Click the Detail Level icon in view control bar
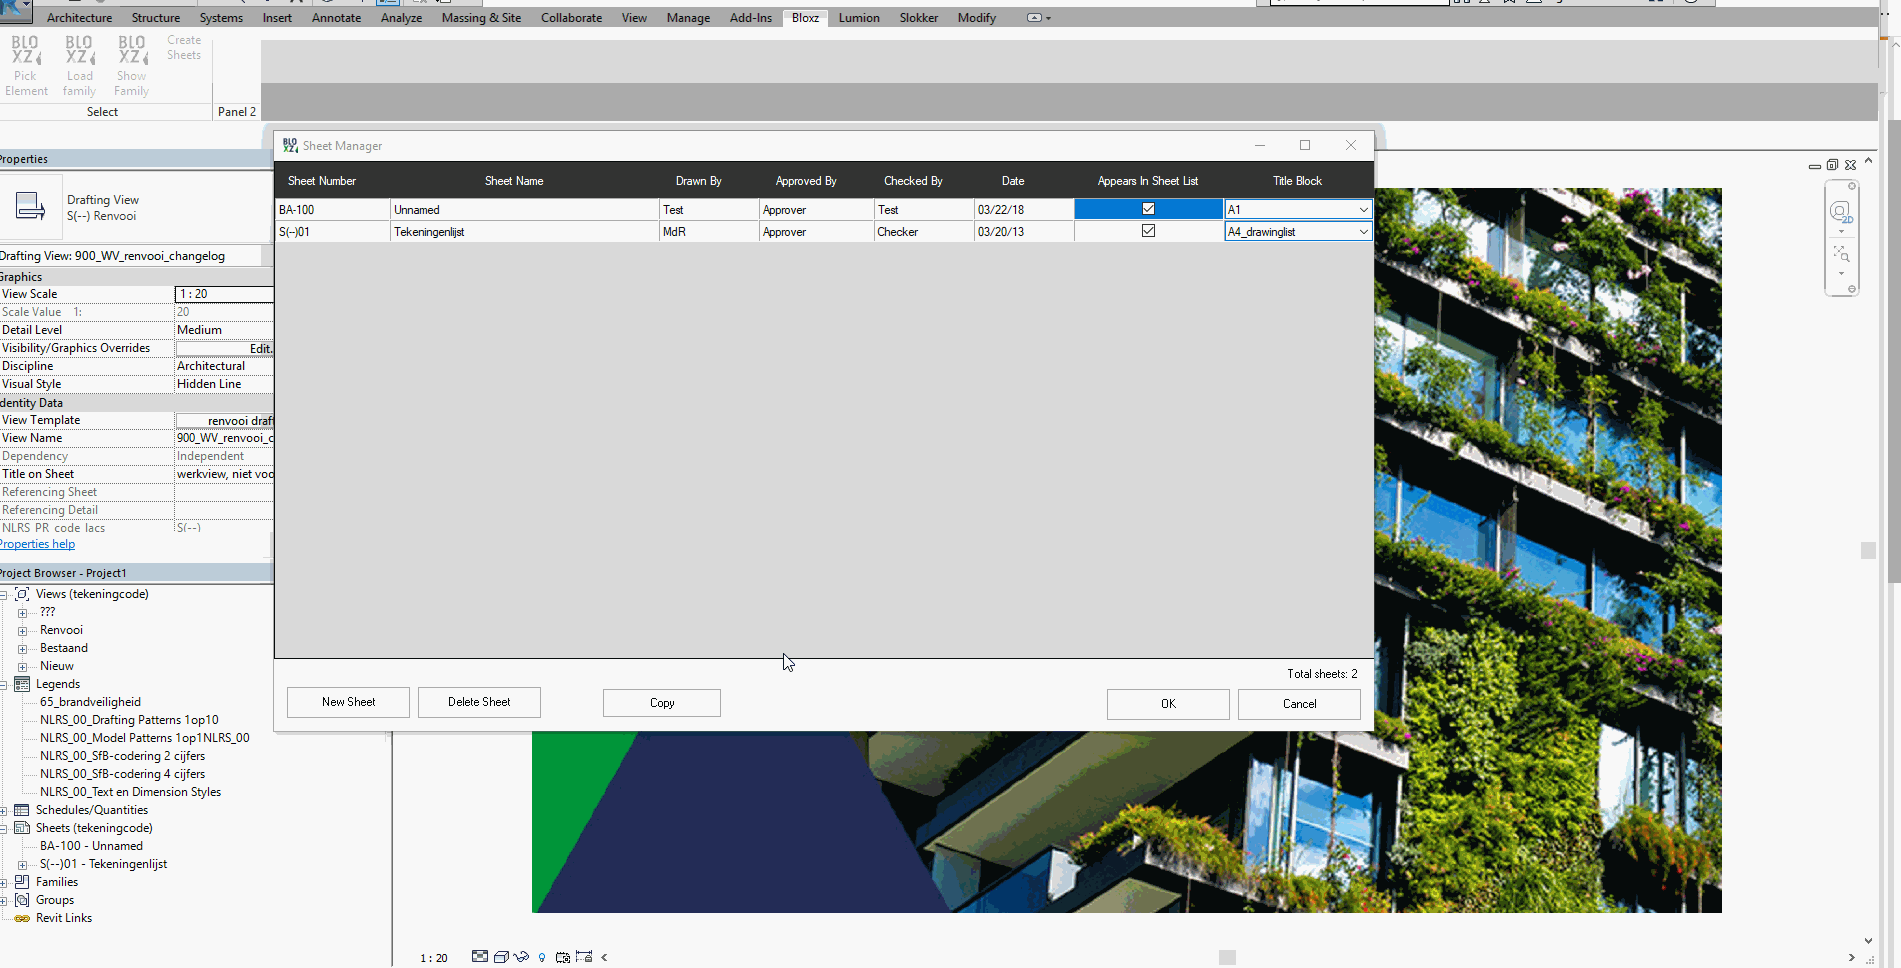The image size is (1901, 968). (x=480, y=957)
